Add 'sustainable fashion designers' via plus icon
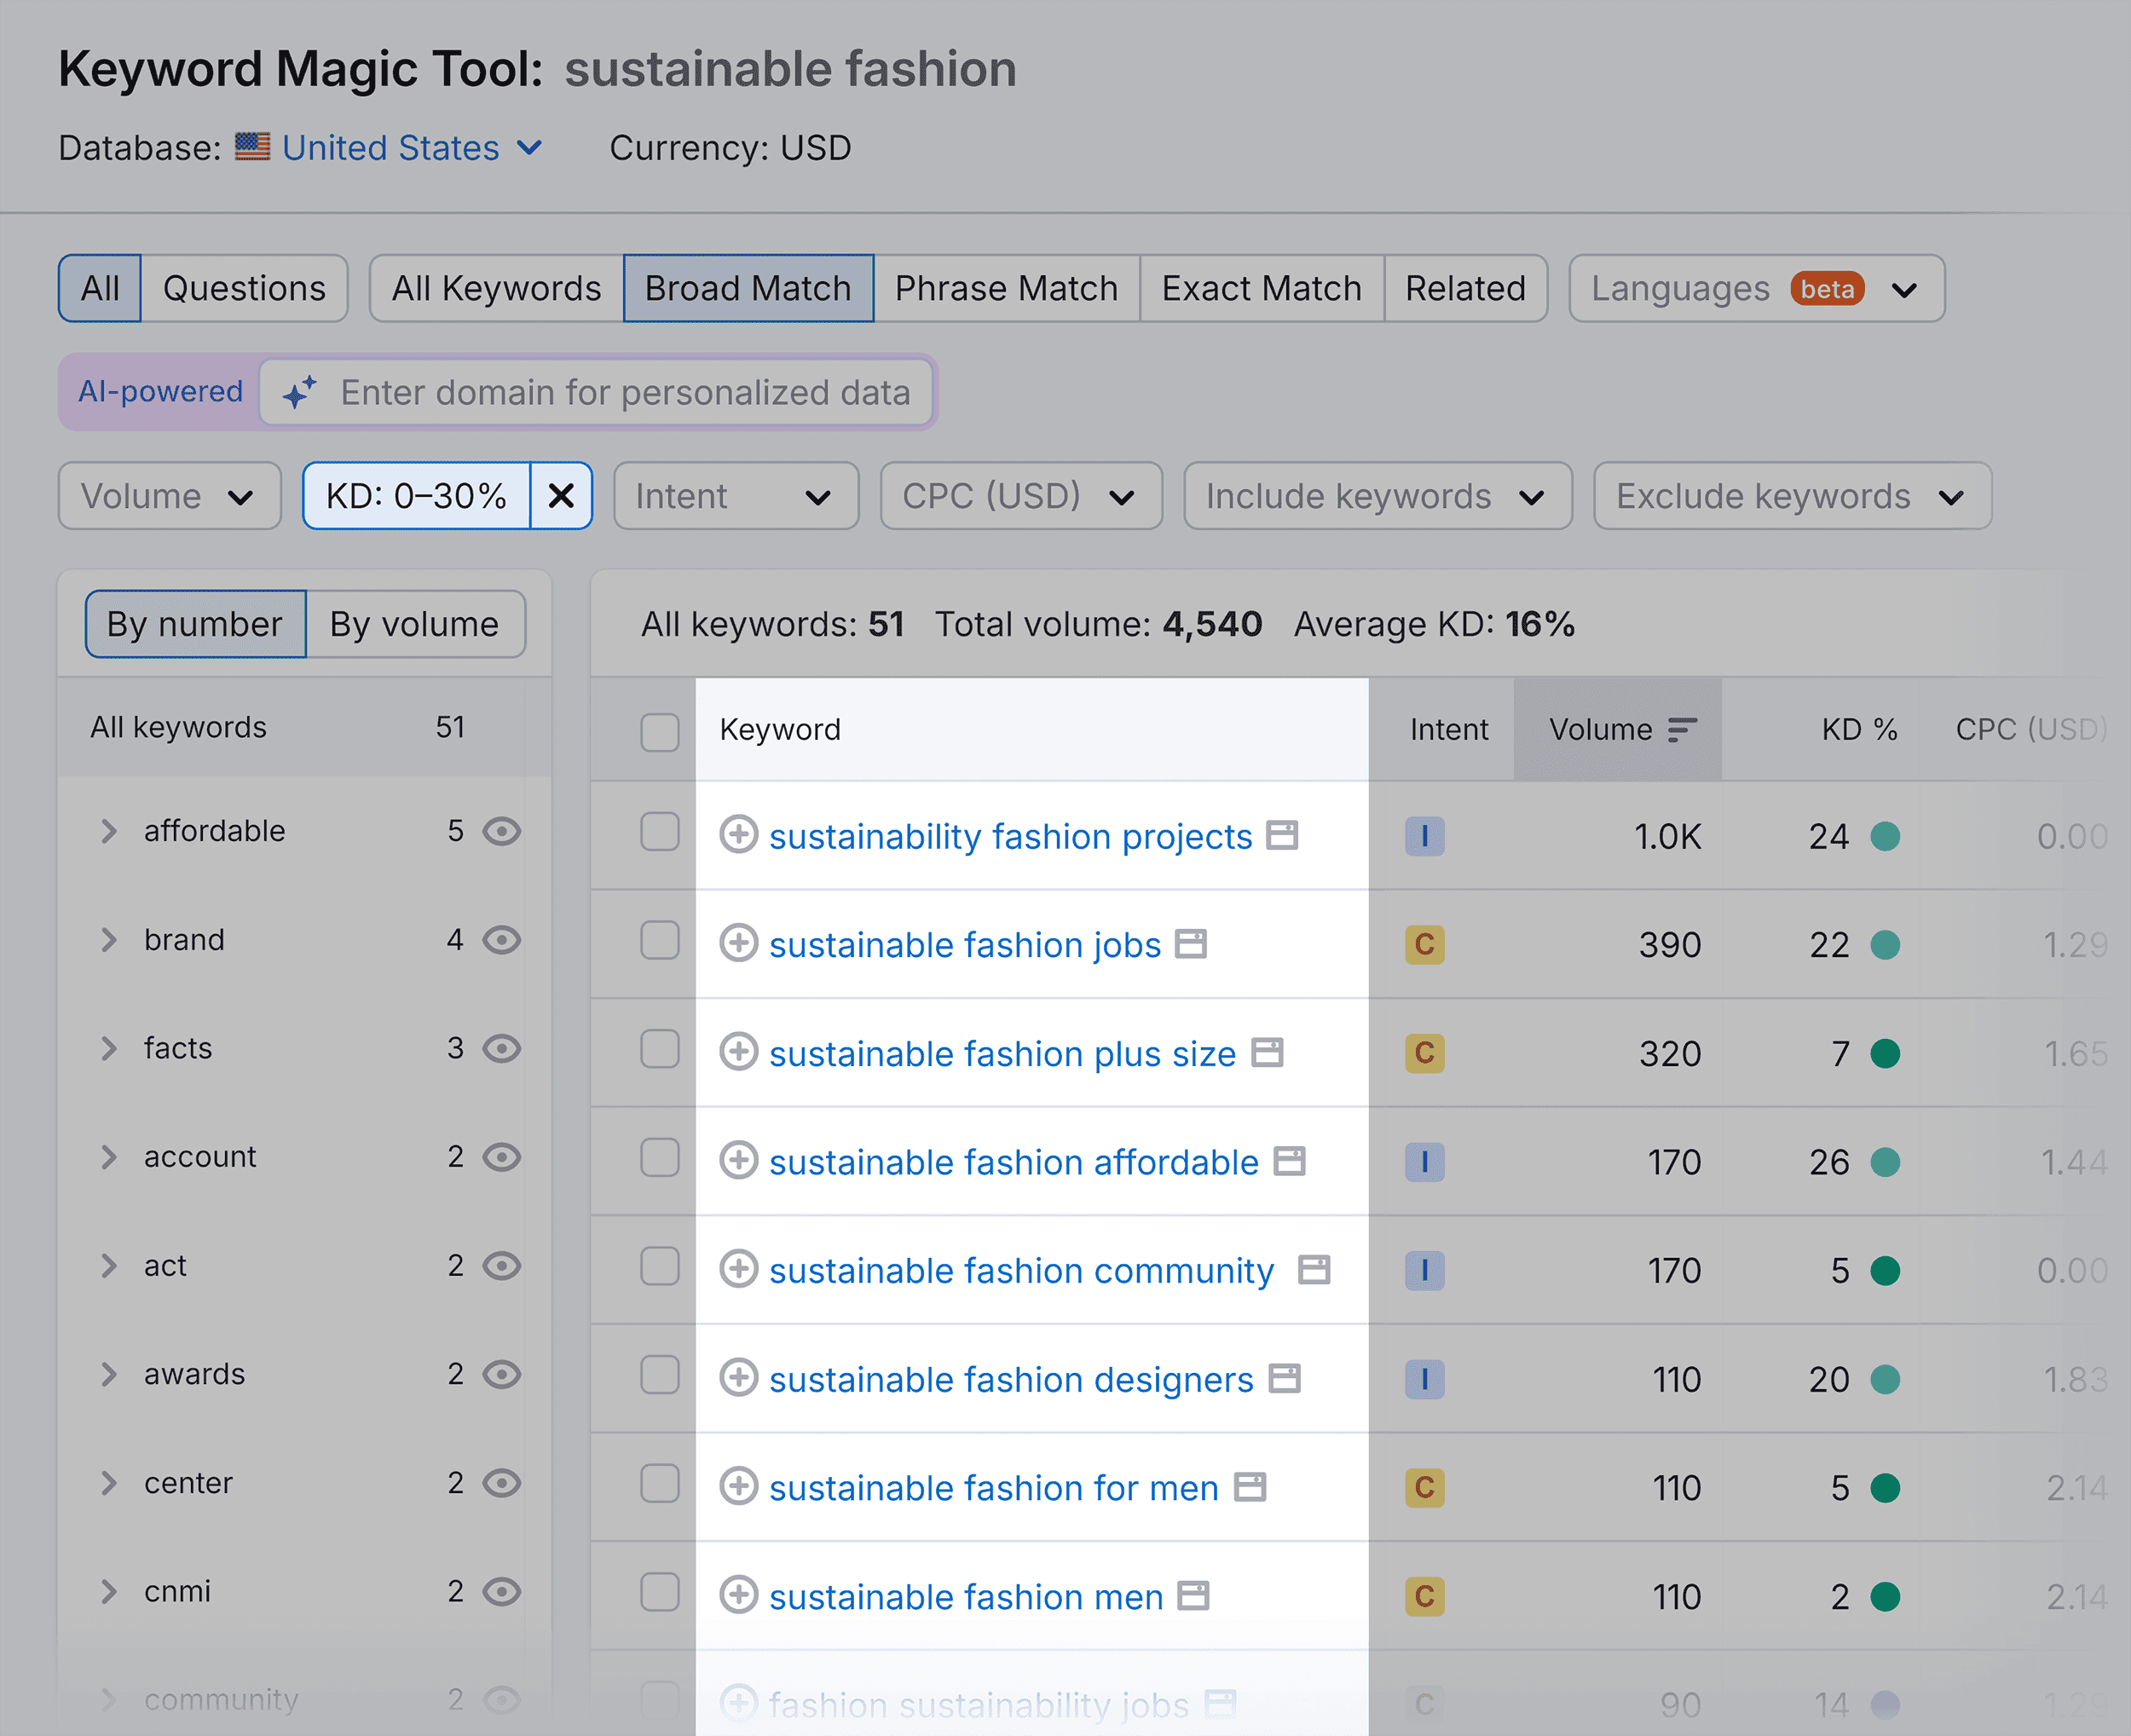The image size is (2131, 1736). point(738,1378)
